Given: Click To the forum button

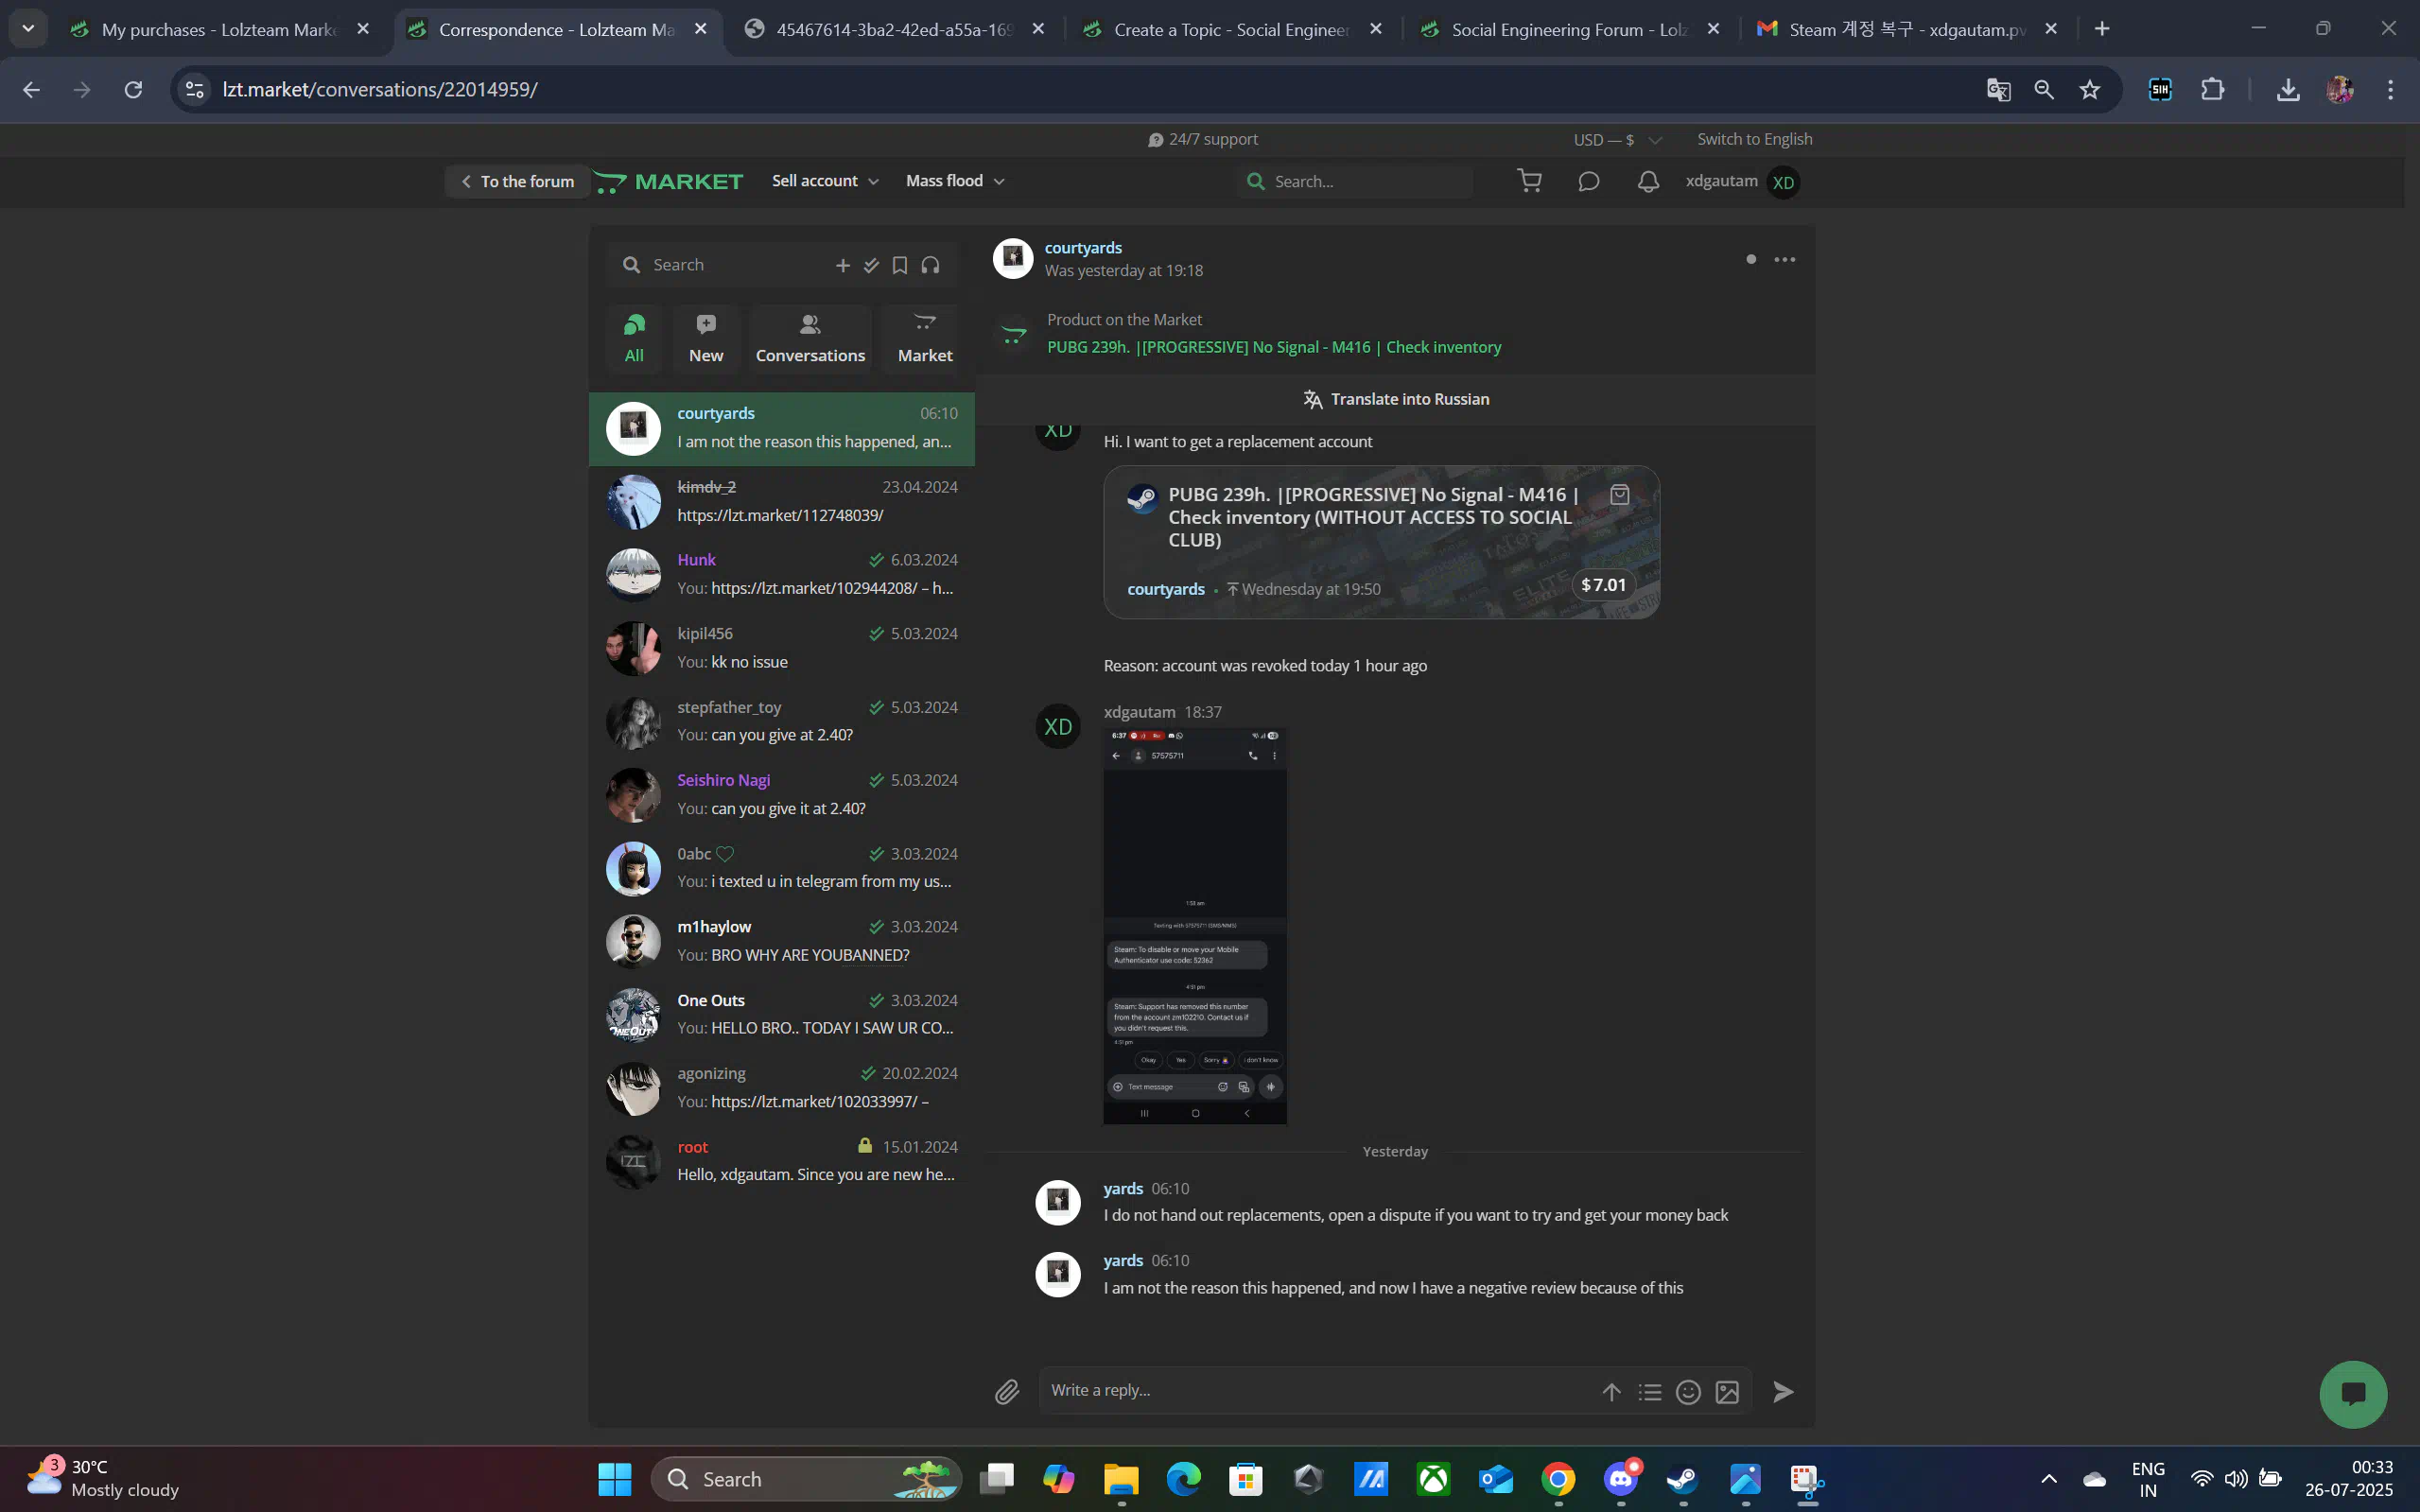Looking at the screenshot, I should [x=517, y=181].
